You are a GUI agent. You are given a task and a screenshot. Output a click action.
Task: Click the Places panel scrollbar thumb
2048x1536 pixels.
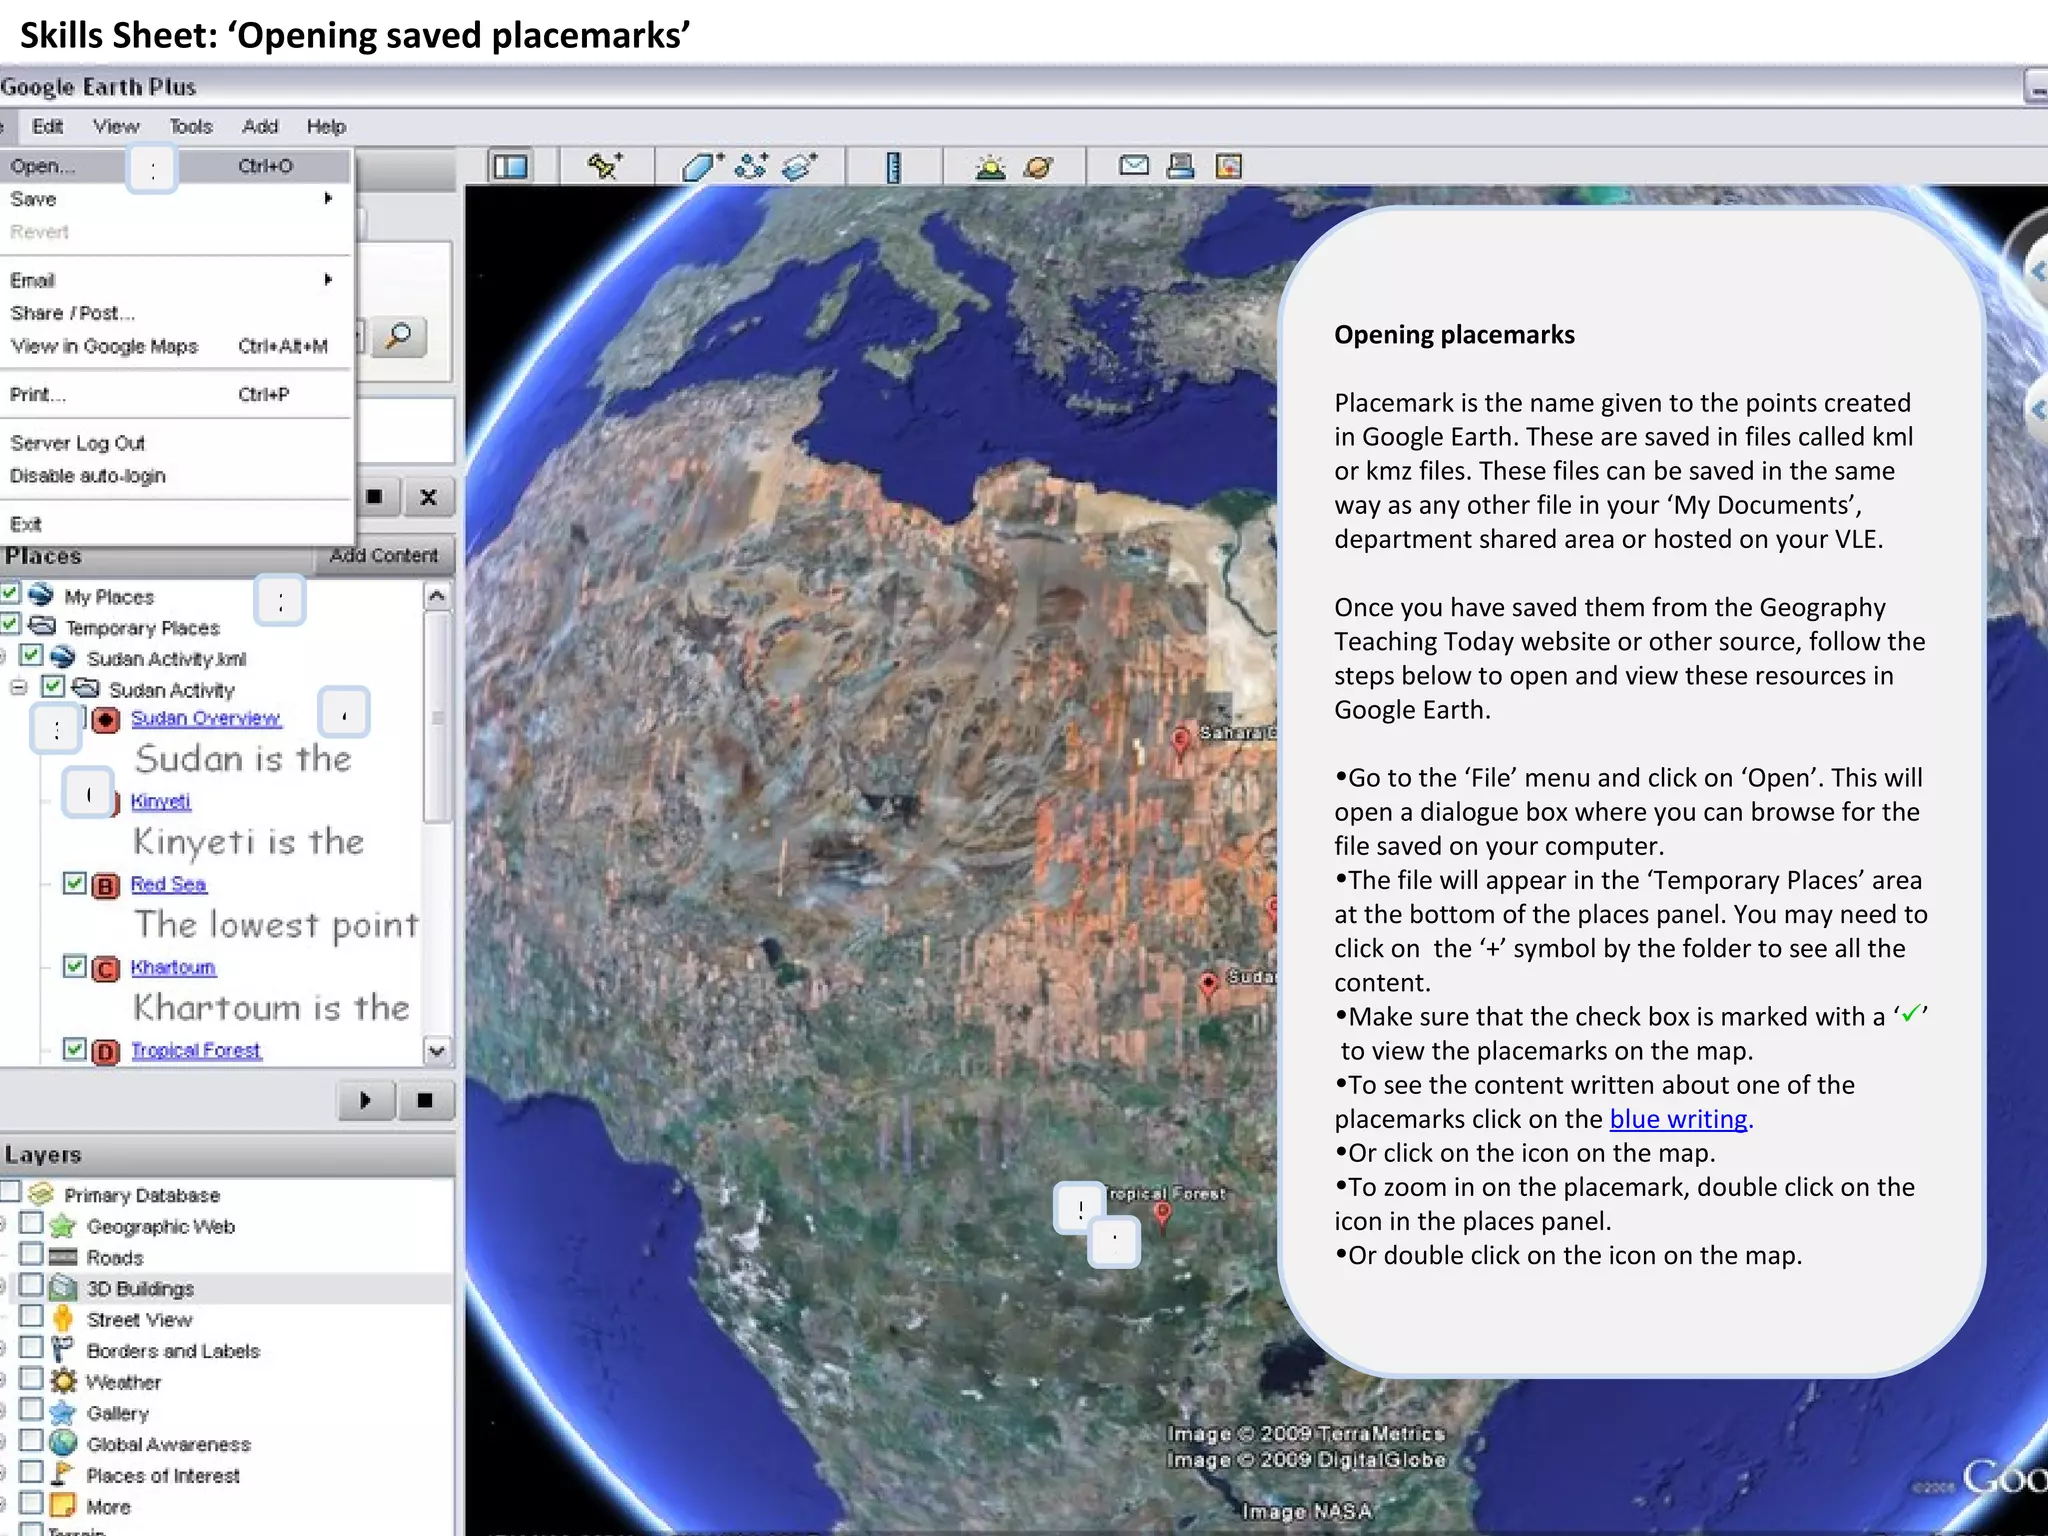tap(436, 718)
